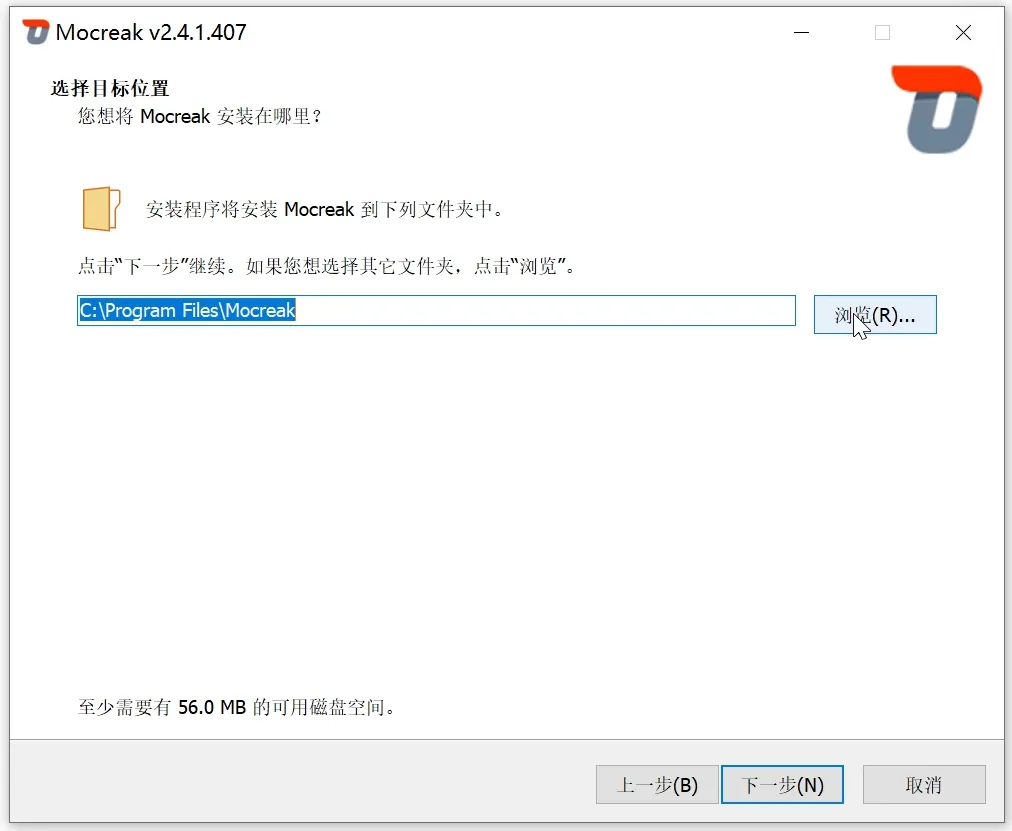Click the yellow folder icon
Image resolution: width=1012 pixels, height=831 pixels.
101,208
